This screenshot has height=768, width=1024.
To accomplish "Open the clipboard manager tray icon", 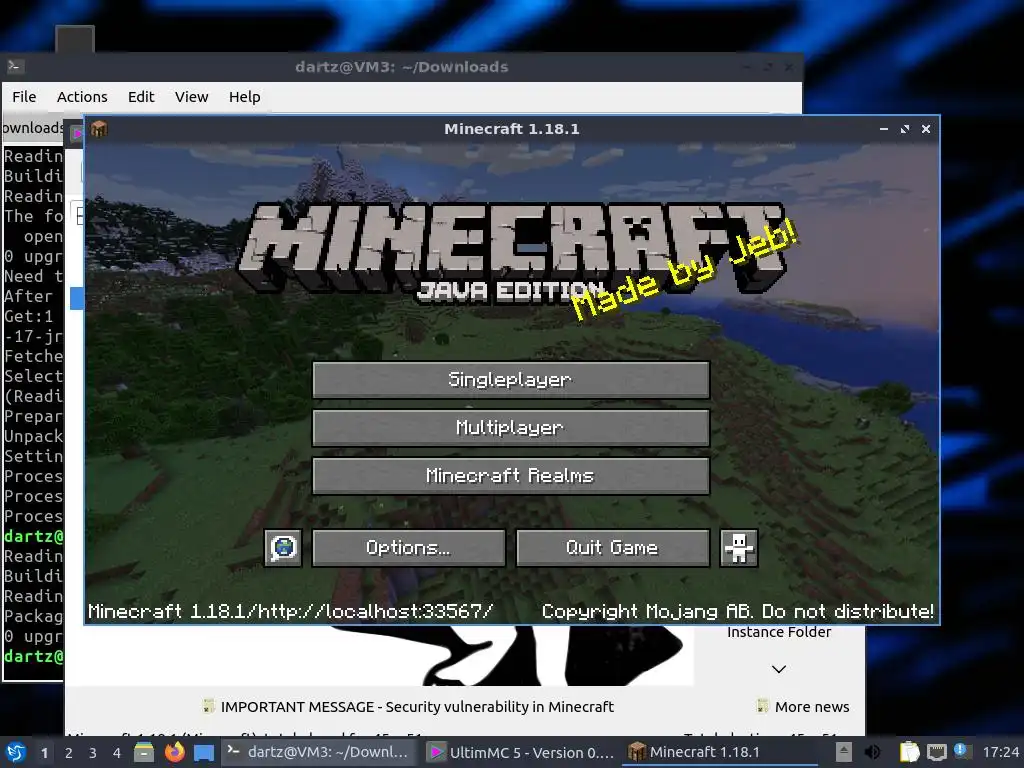I will pos(909,752).
